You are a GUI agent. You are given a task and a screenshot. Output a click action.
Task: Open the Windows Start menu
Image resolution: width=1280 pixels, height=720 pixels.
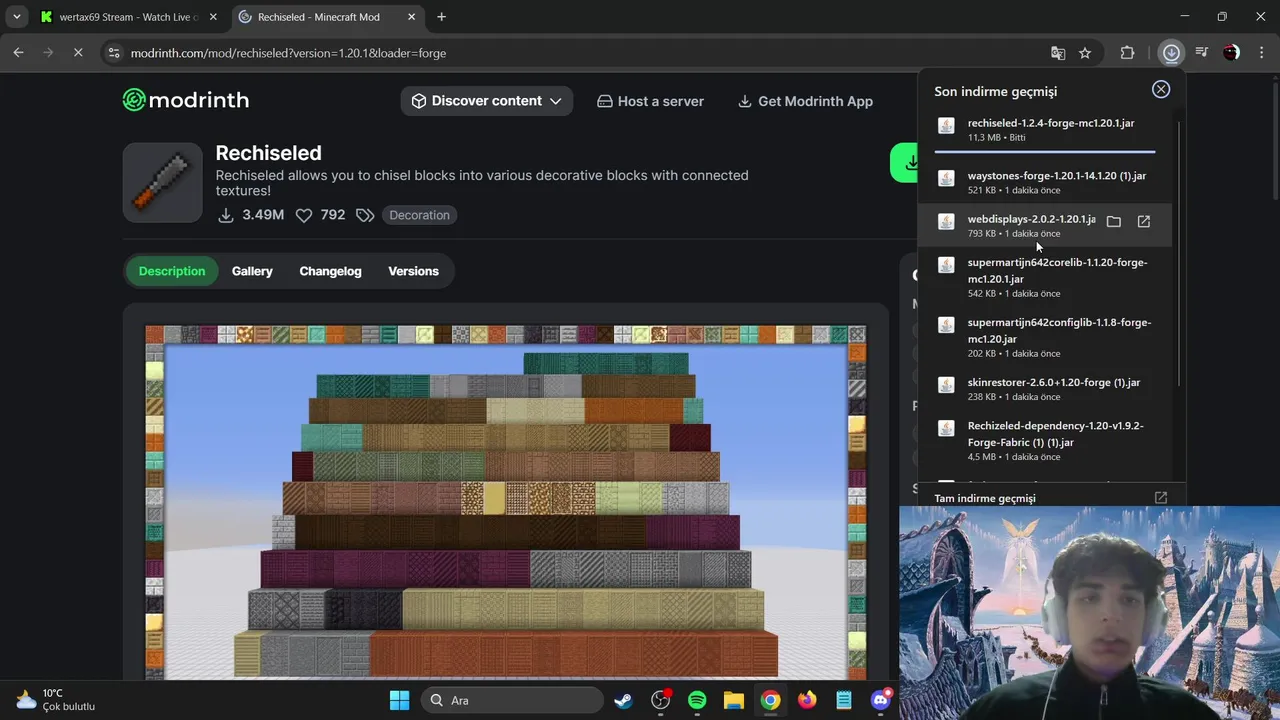click(399, 700)
